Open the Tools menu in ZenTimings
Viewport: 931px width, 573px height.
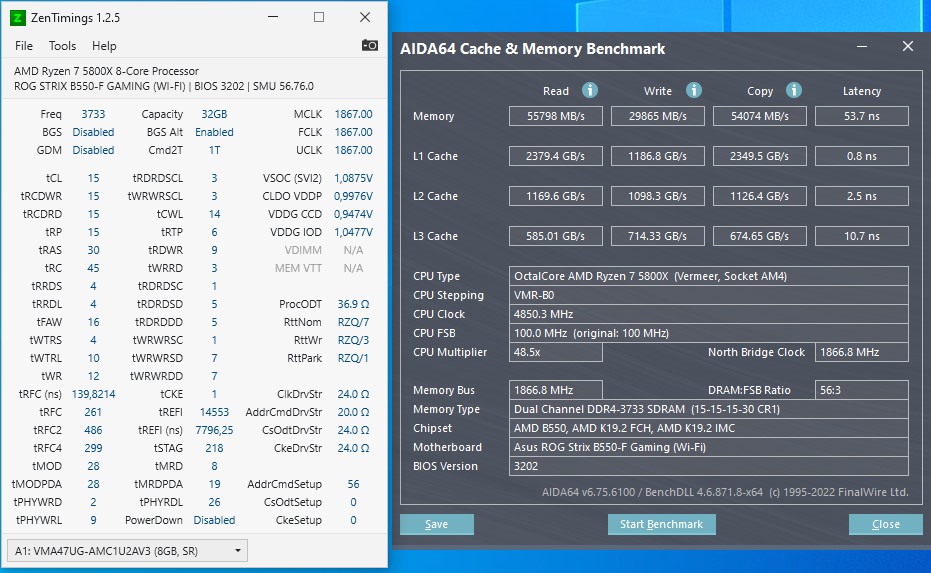click(62, 46)
